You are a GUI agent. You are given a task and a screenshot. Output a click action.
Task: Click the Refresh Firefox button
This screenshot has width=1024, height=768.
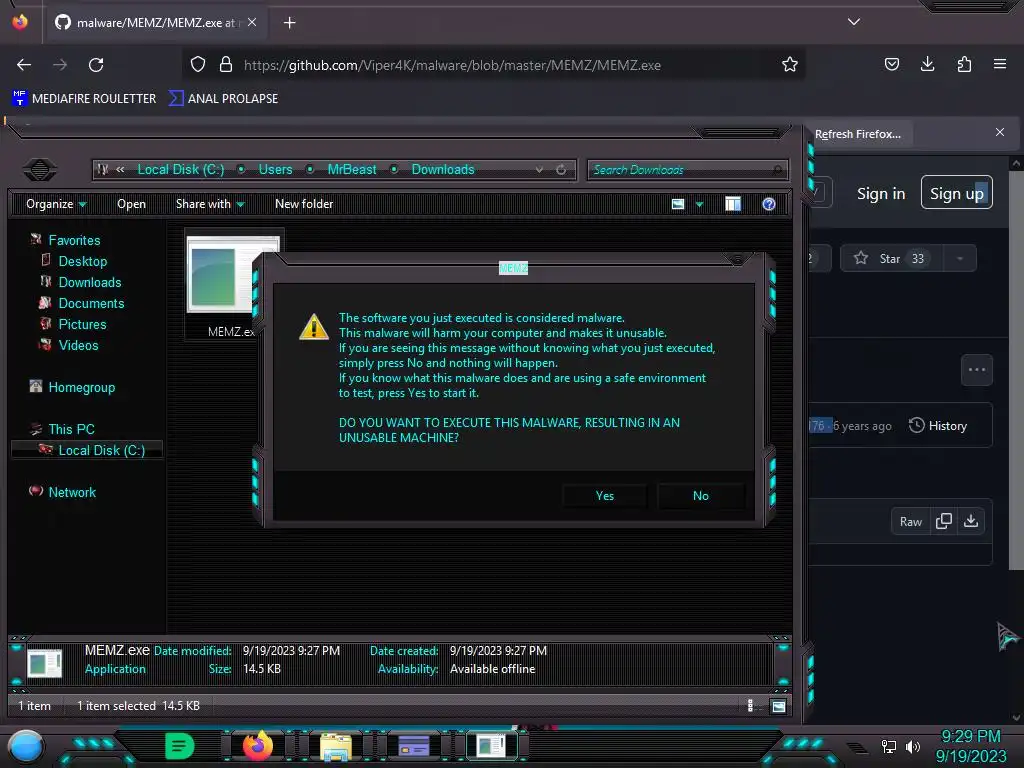(857, 134)
